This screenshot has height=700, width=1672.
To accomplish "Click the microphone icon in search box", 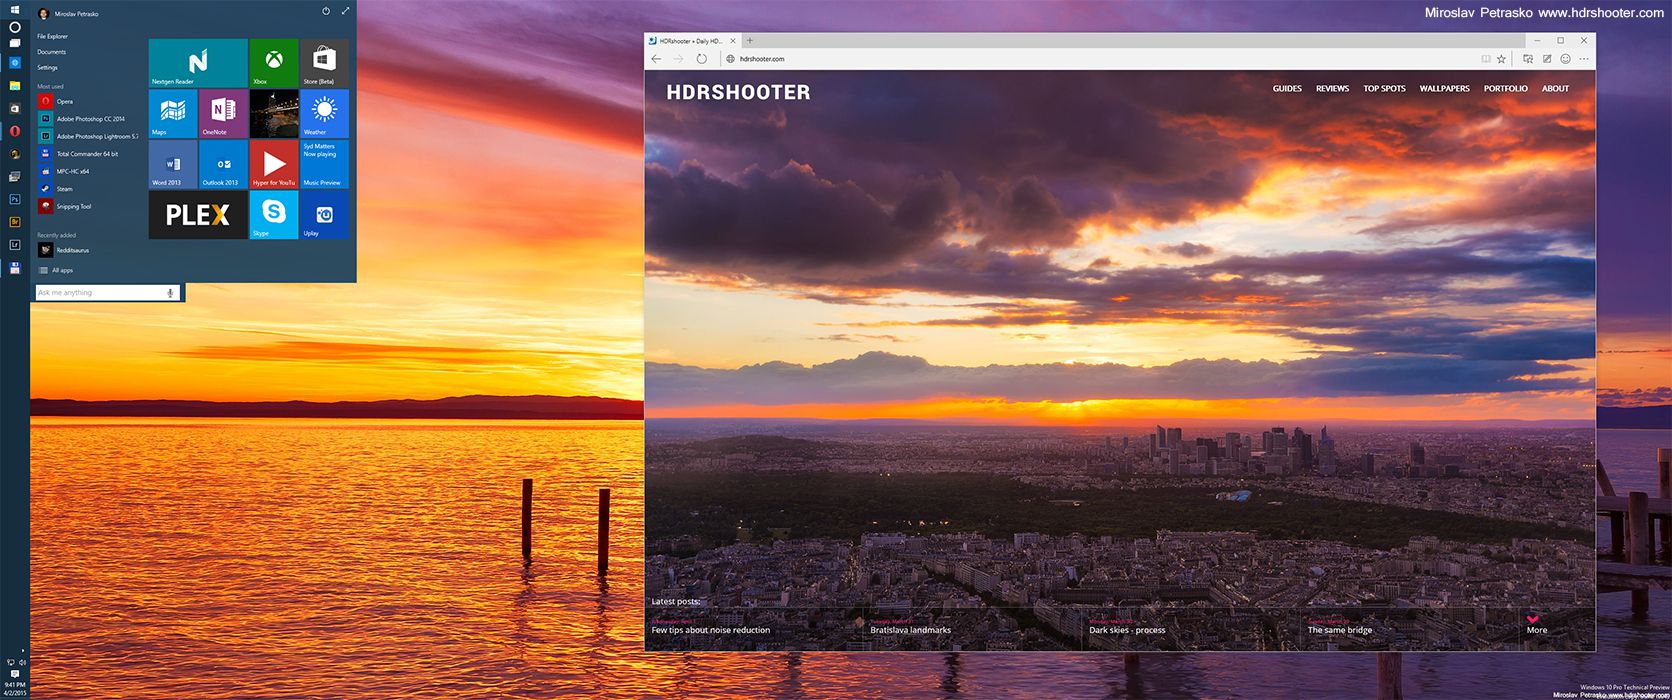I will pos(170,293).
